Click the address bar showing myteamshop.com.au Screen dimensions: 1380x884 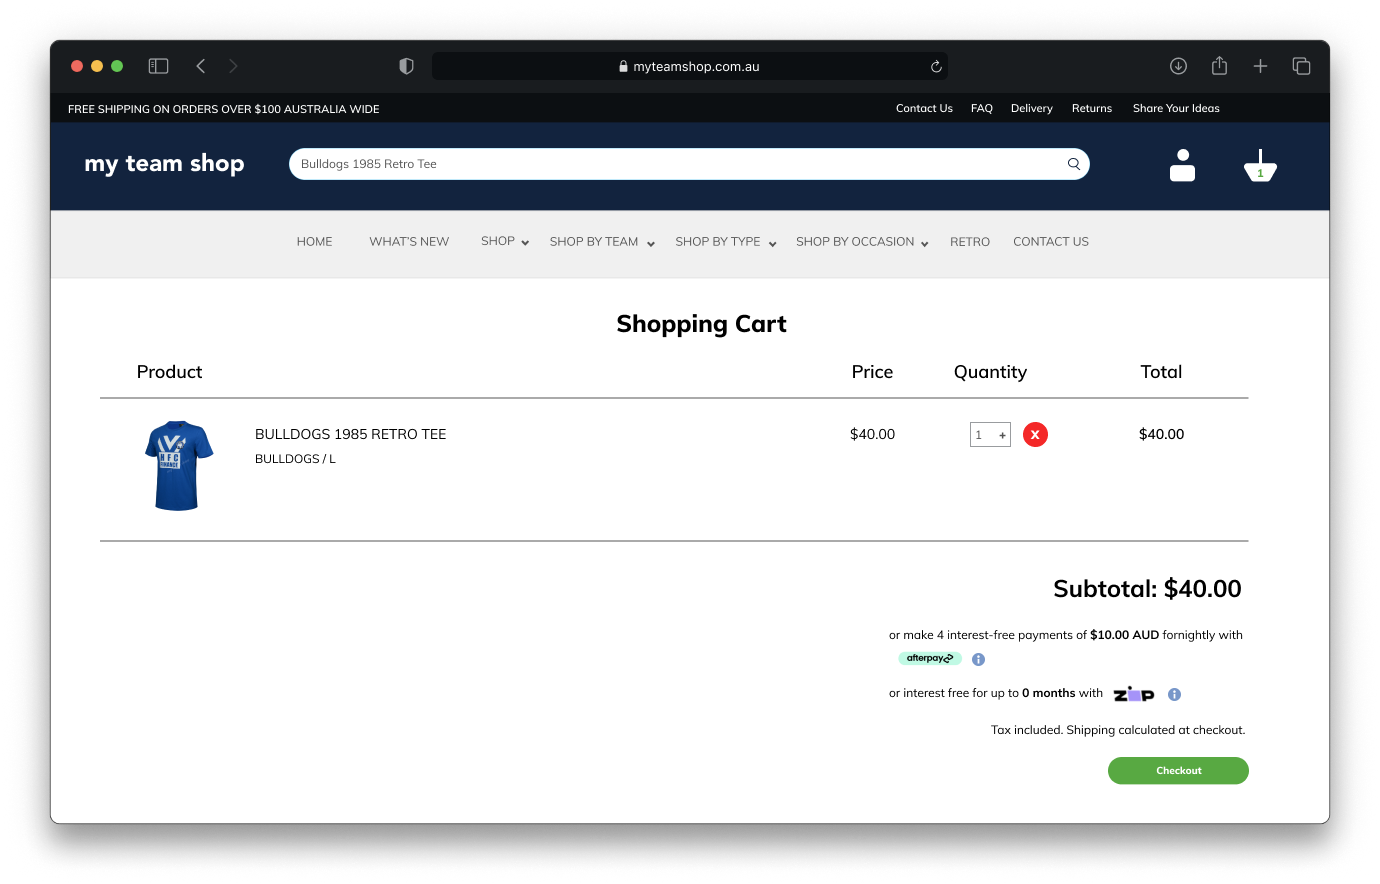690,66
